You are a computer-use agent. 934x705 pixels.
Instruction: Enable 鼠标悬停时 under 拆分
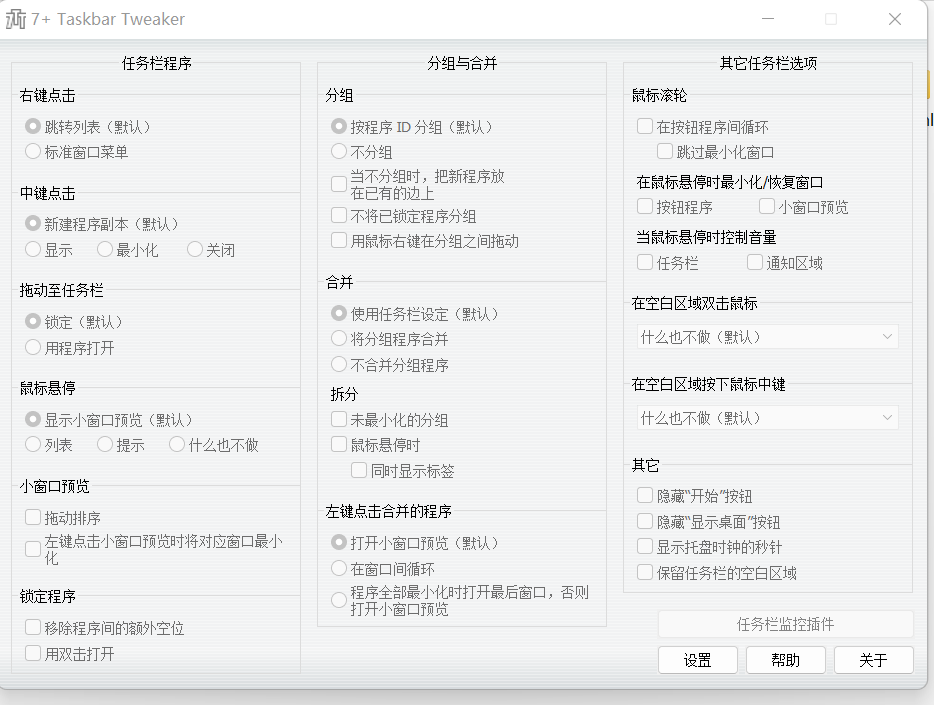click(x=340, y=445)
